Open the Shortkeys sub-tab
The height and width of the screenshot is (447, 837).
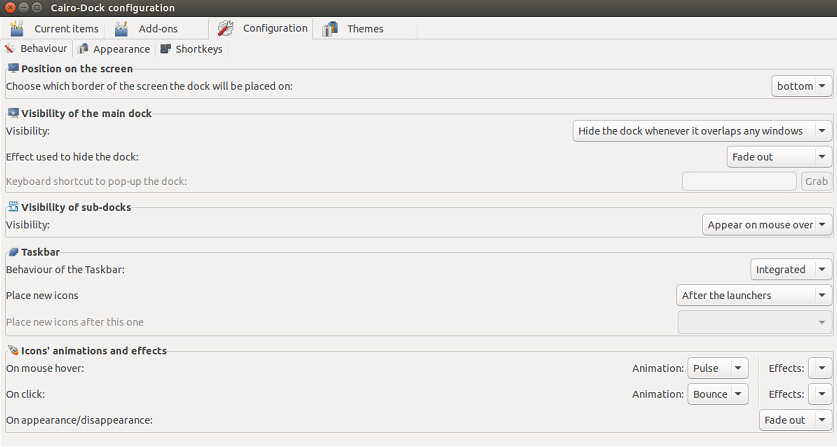click(192, 49)
